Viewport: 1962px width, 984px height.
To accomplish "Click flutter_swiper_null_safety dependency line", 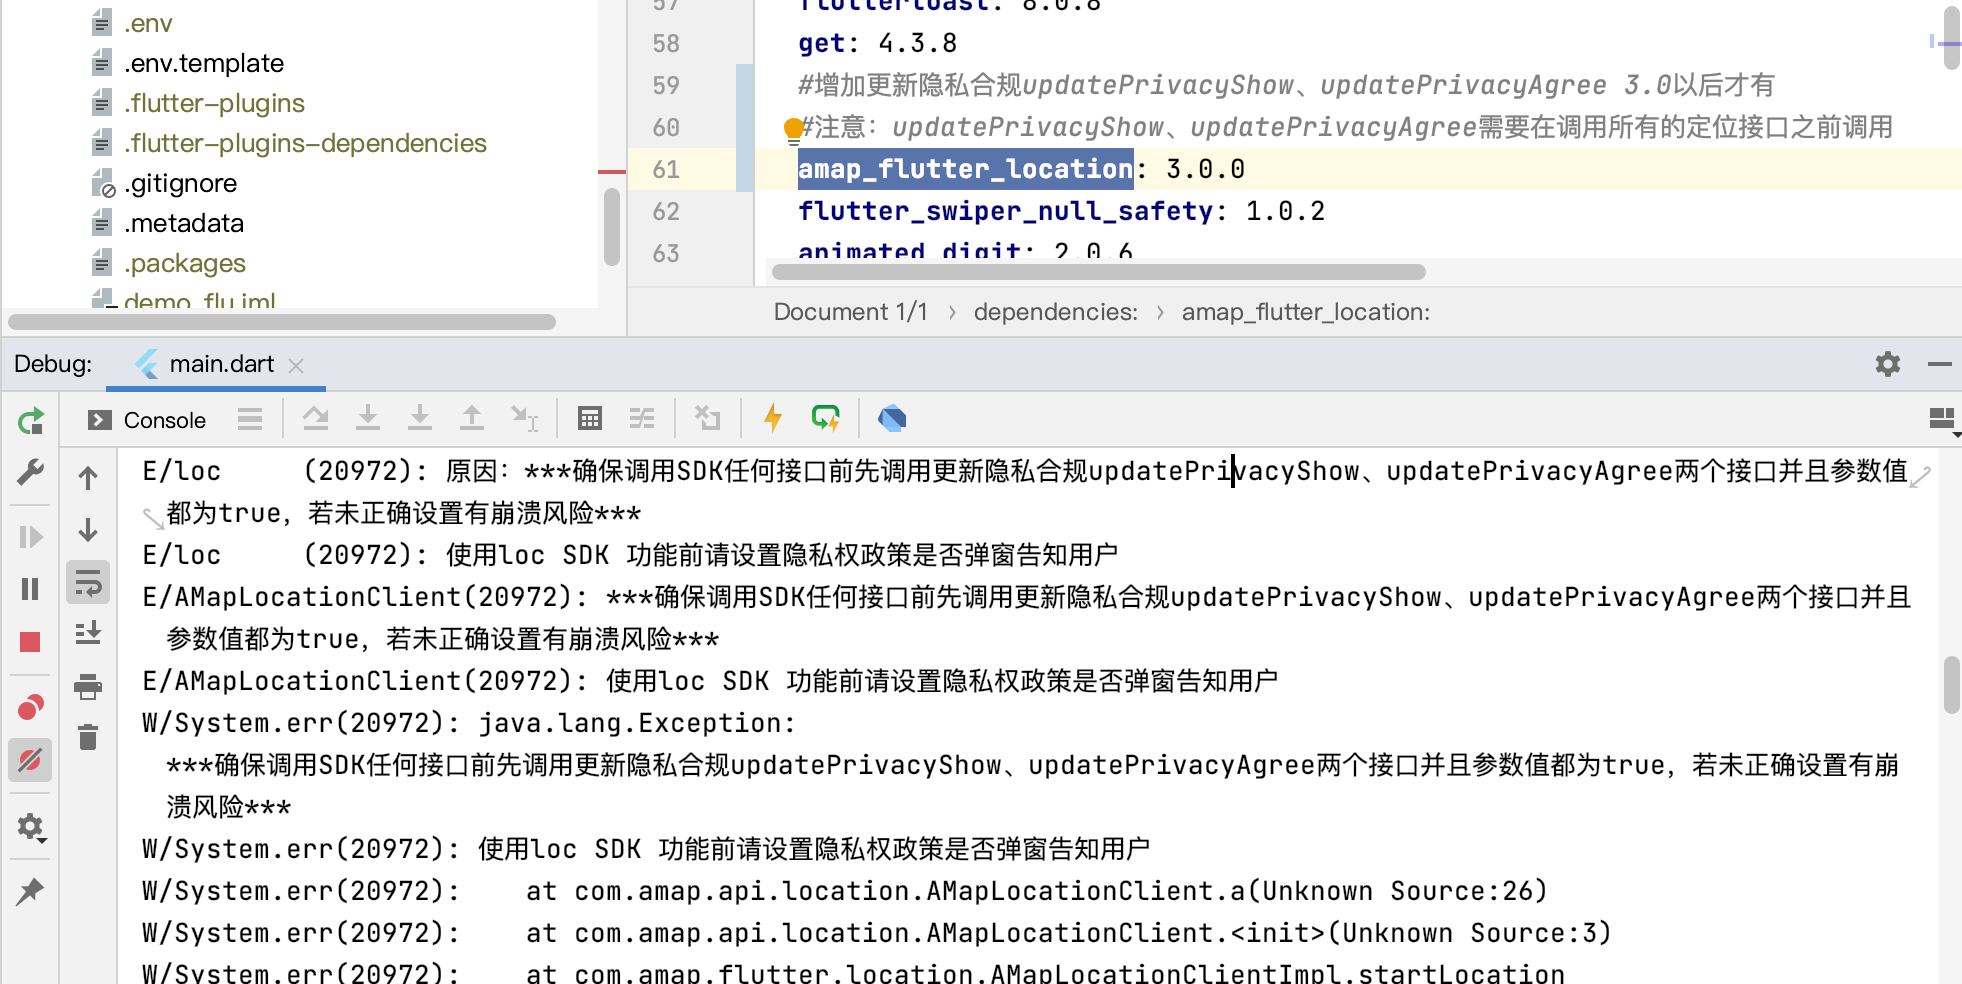I will pos(1061,211).
